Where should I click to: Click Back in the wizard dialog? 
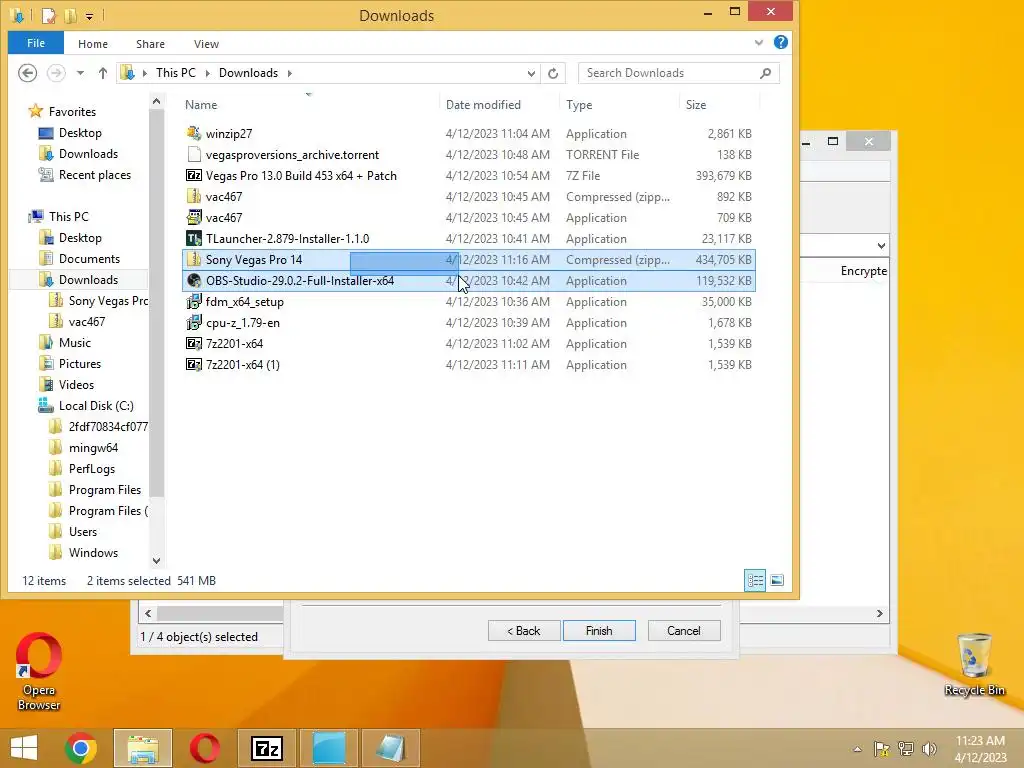coord(524,631)
